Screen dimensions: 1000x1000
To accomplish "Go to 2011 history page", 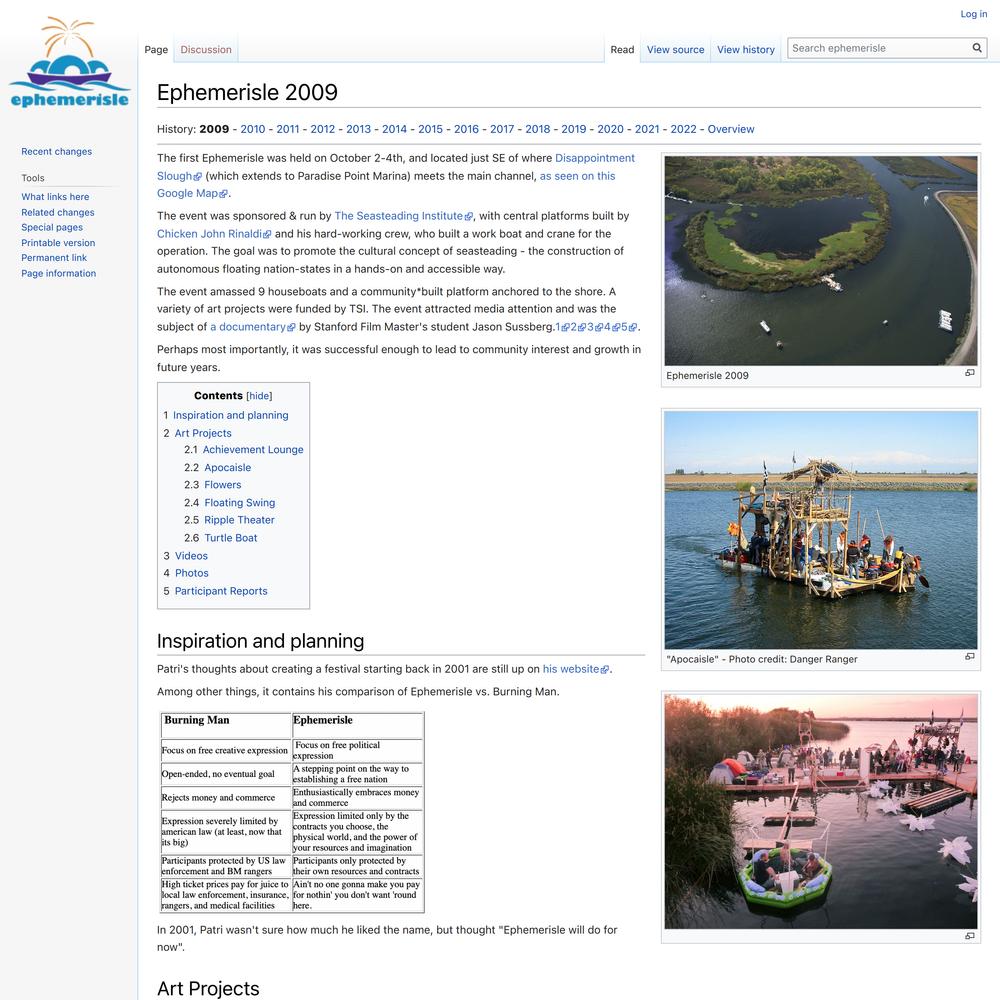I will click(288, 129).
